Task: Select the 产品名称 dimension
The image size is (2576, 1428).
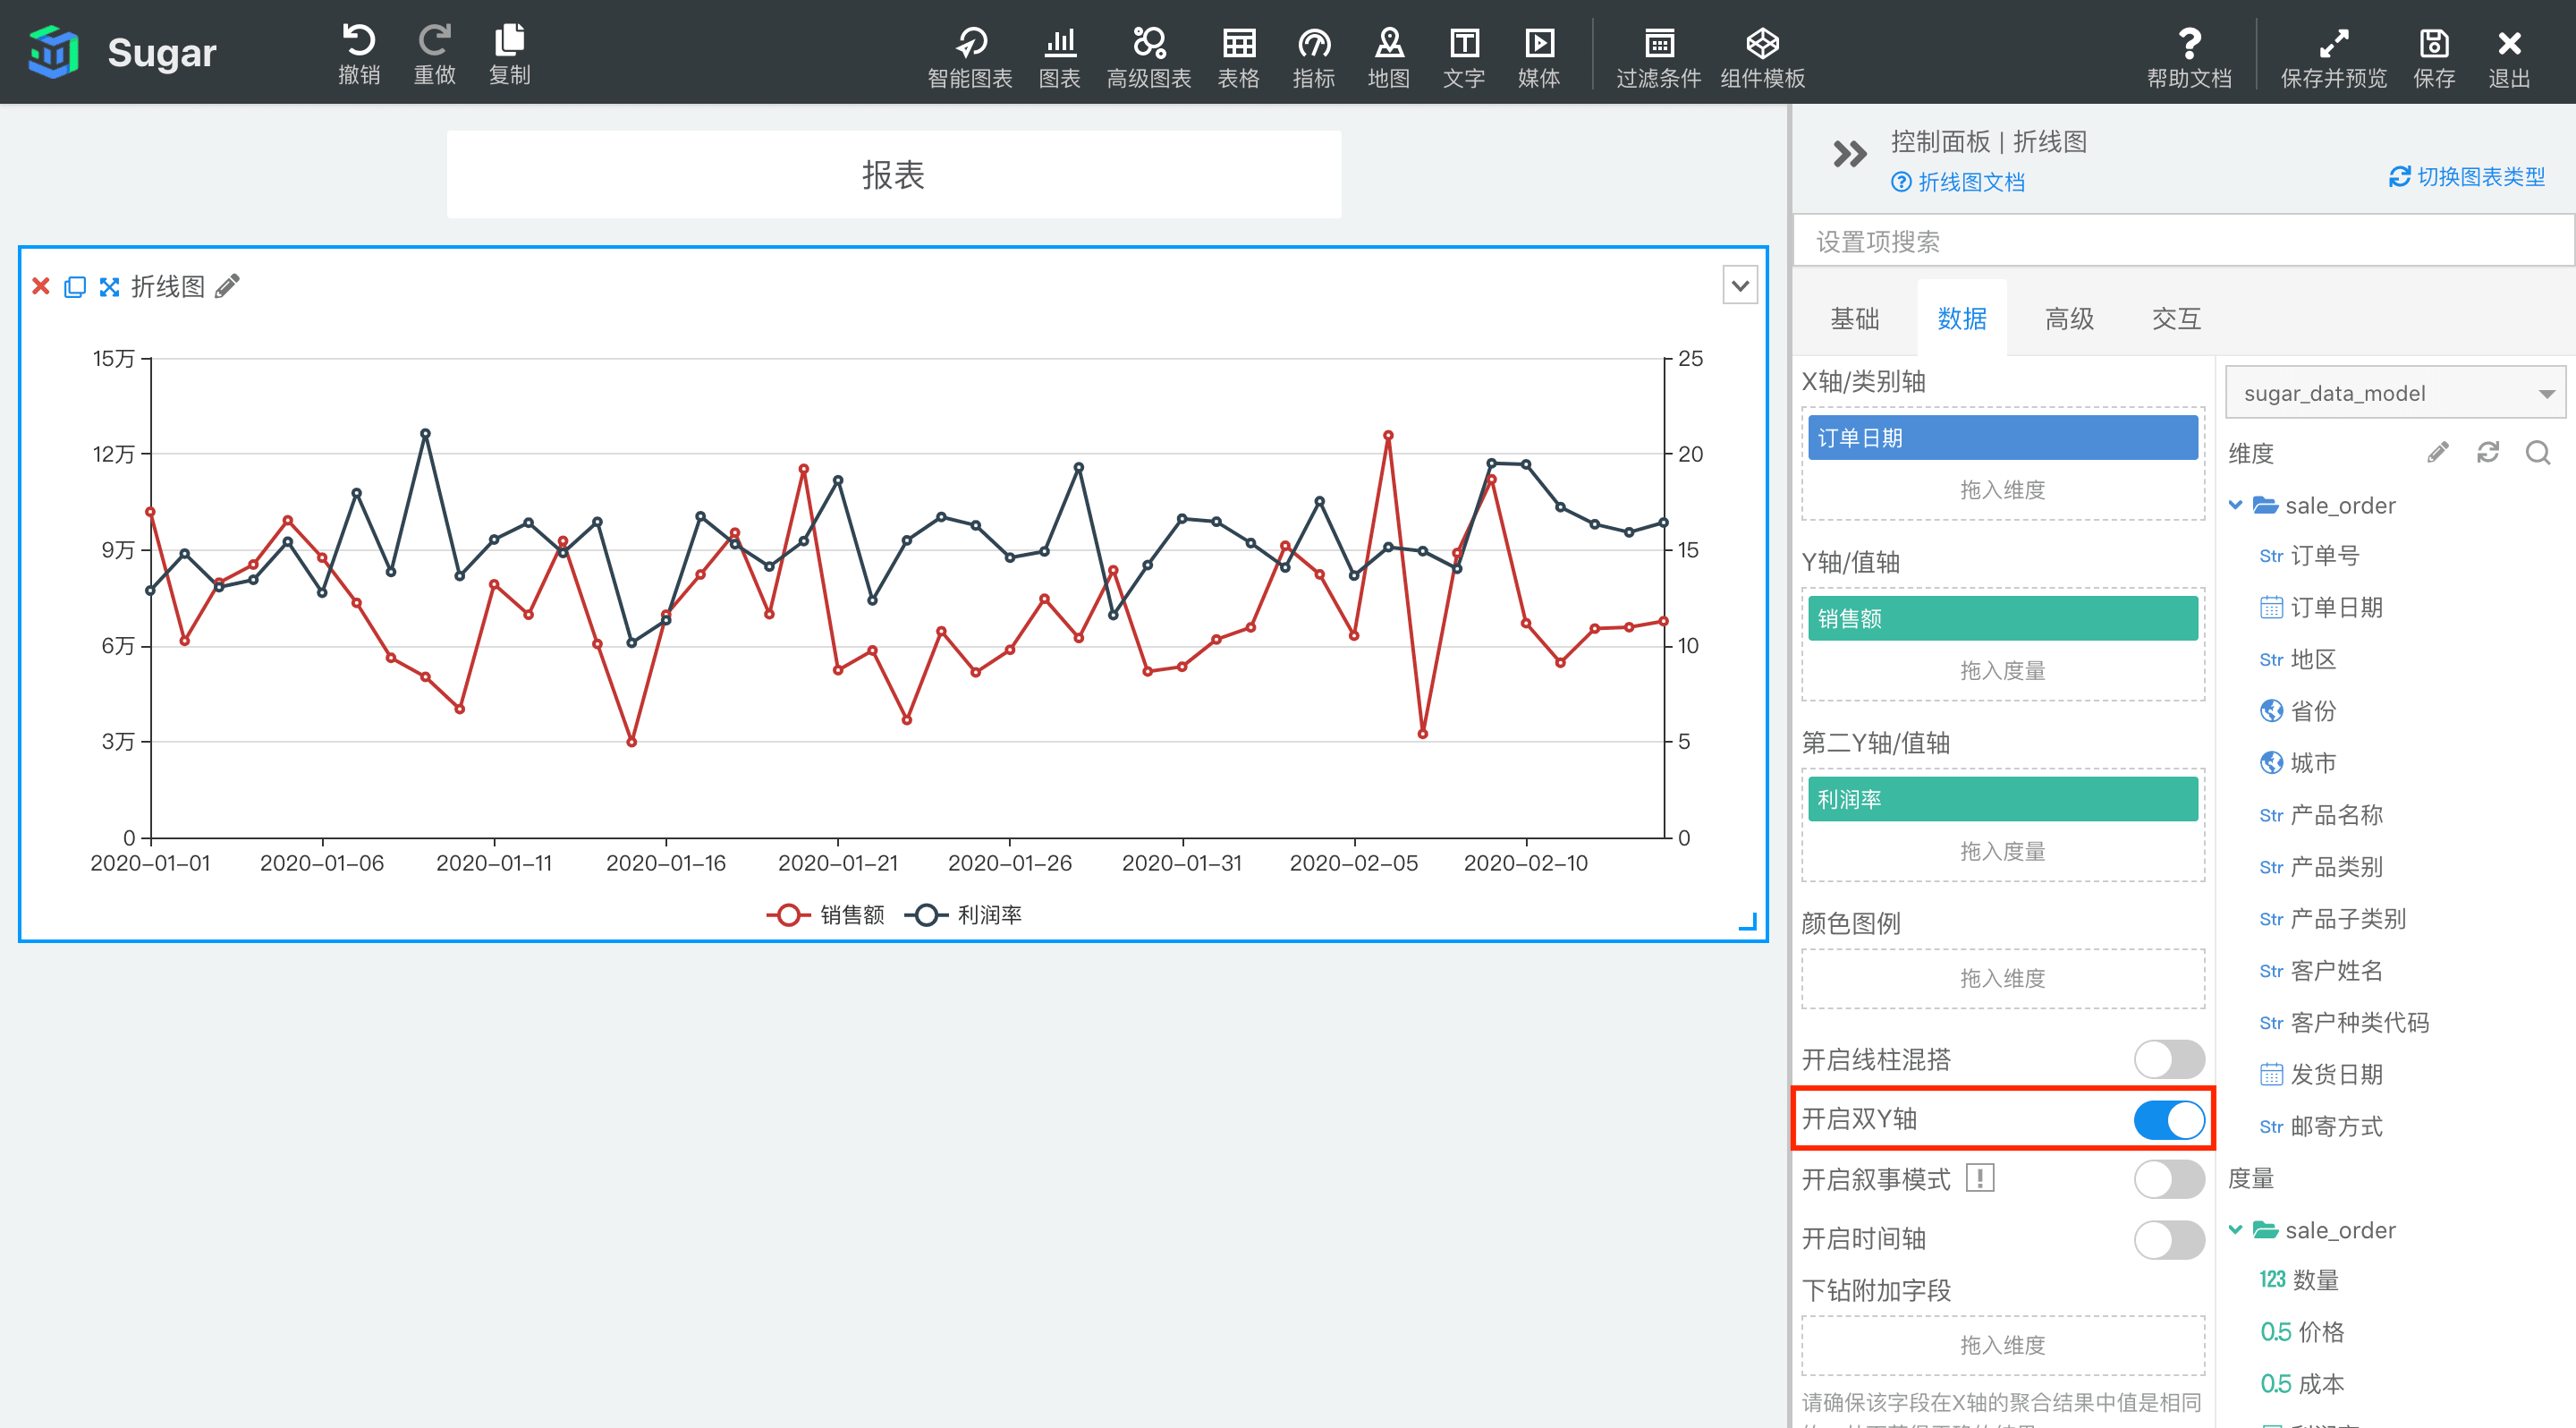Action: coord(2321,815)
